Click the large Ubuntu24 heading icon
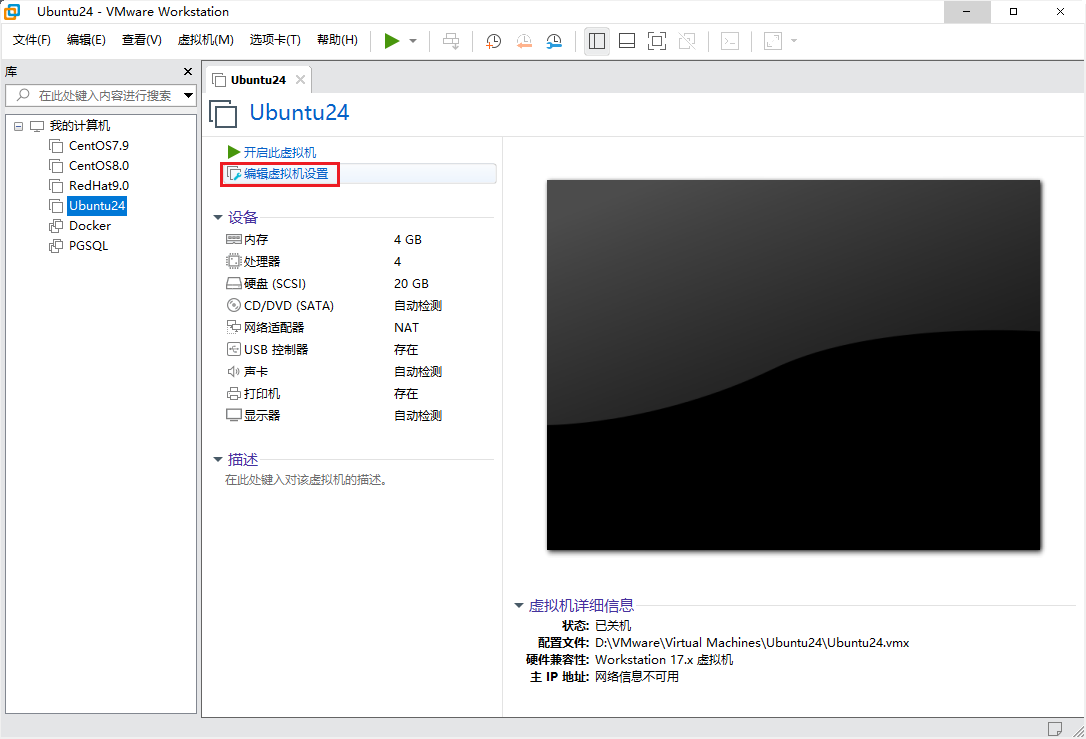 223,114
